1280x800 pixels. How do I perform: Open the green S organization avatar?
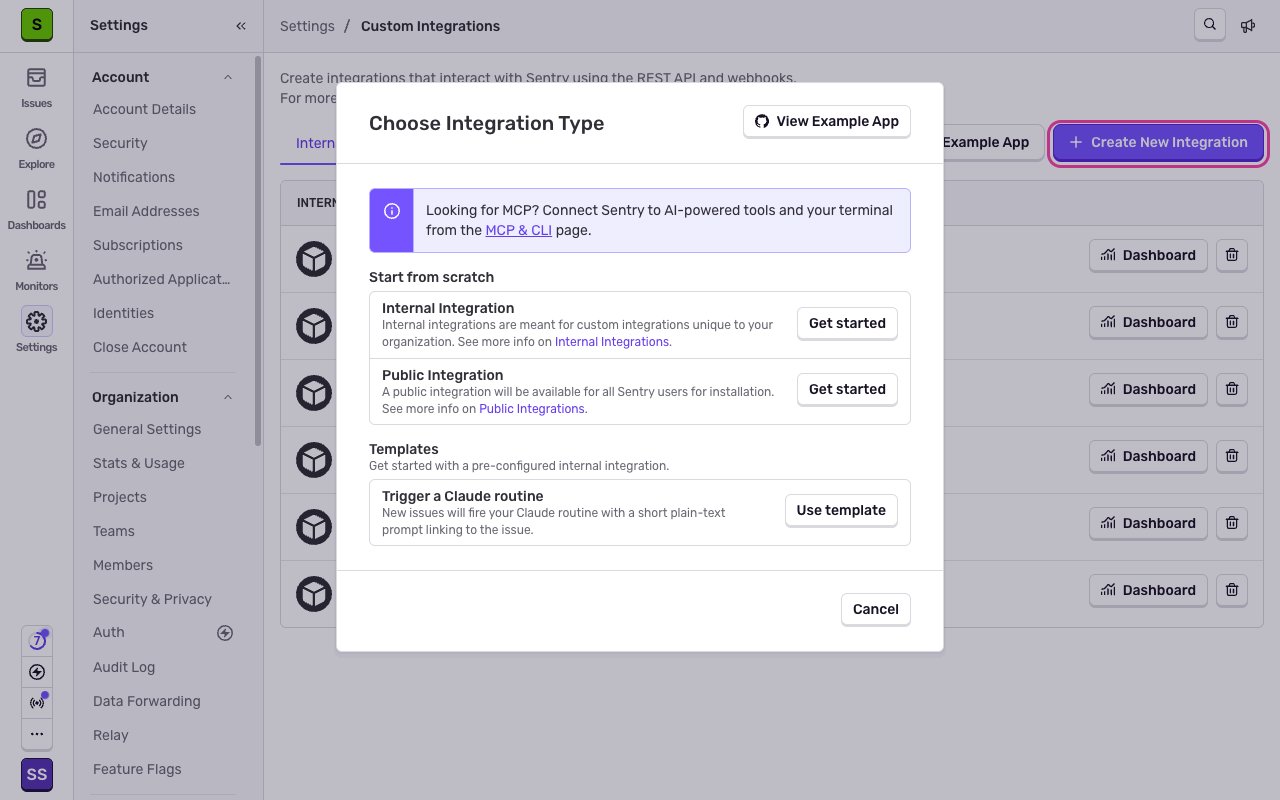[37, 25]
